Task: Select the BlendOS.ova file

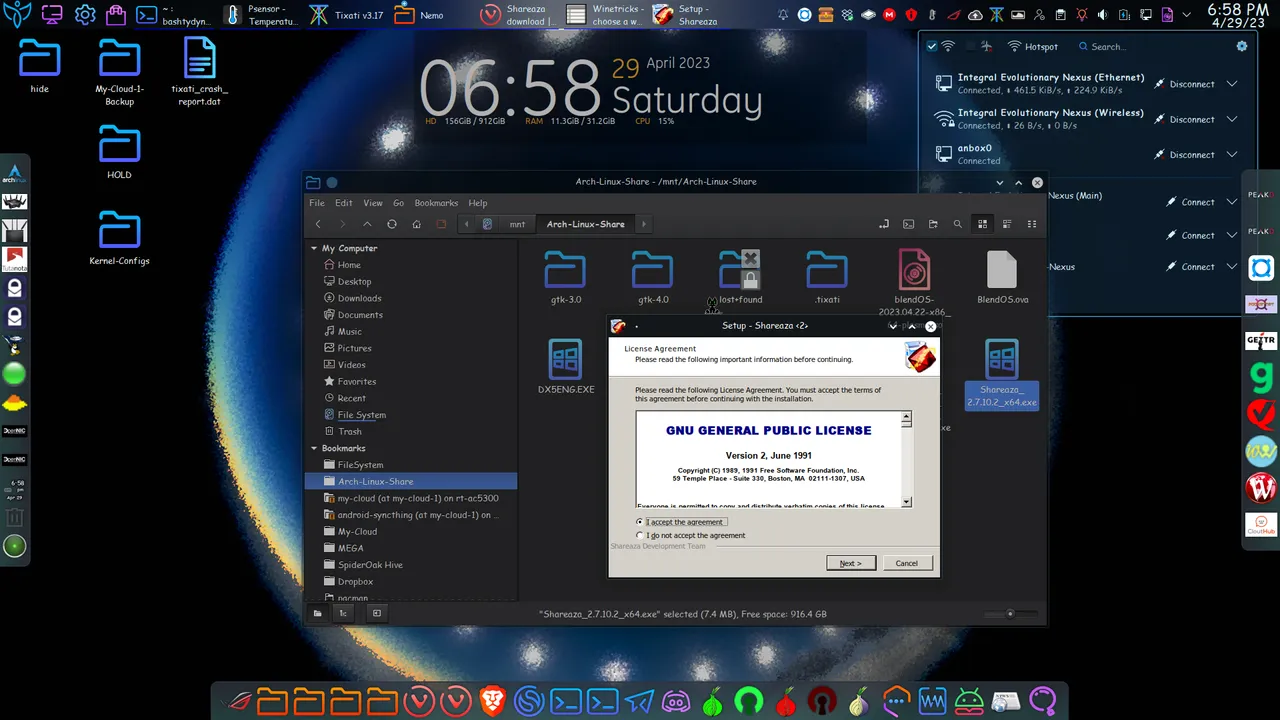Action: pos(1002,277)
